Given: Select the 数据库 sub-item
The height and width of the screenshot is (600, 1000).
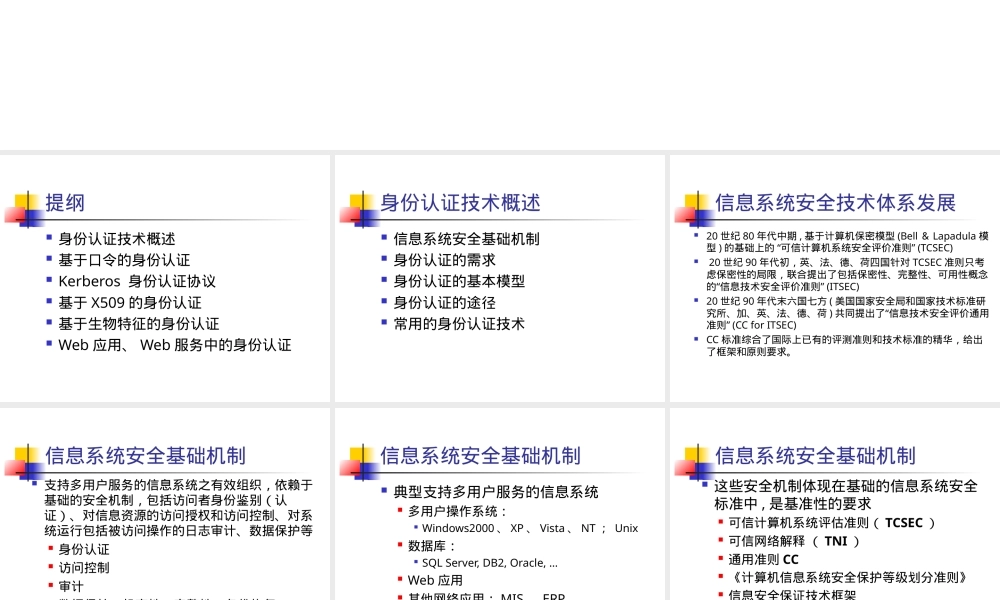Looking at the screenshot, I should [432, 546].
